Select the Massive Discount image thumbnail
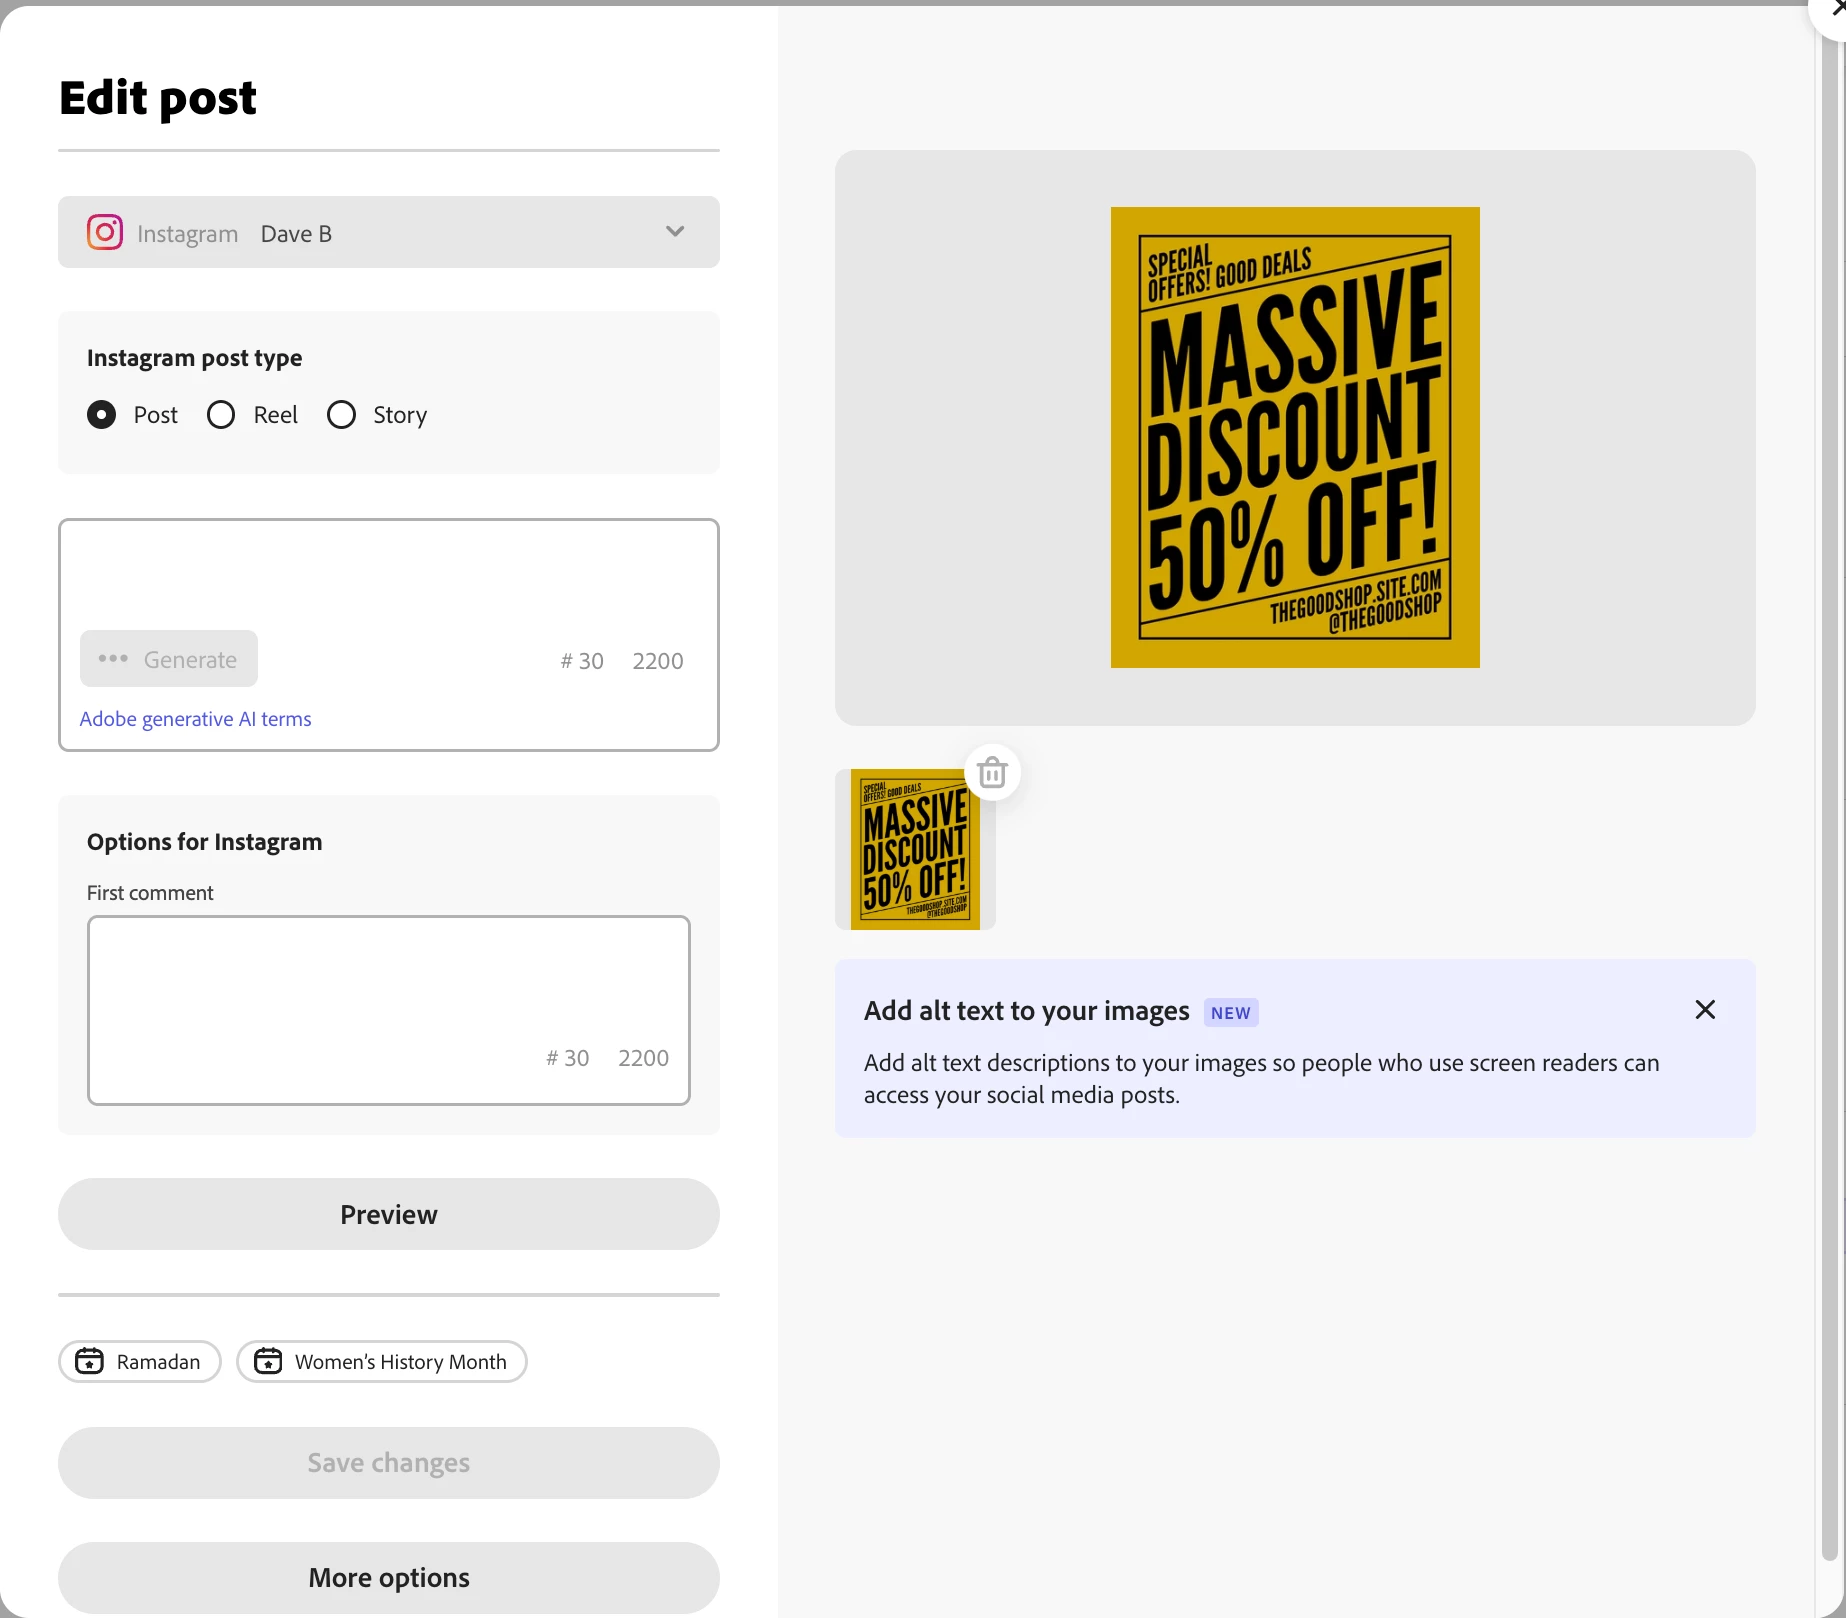The height and width of the screenshot is (1618, 1846). tap(915, 849)
